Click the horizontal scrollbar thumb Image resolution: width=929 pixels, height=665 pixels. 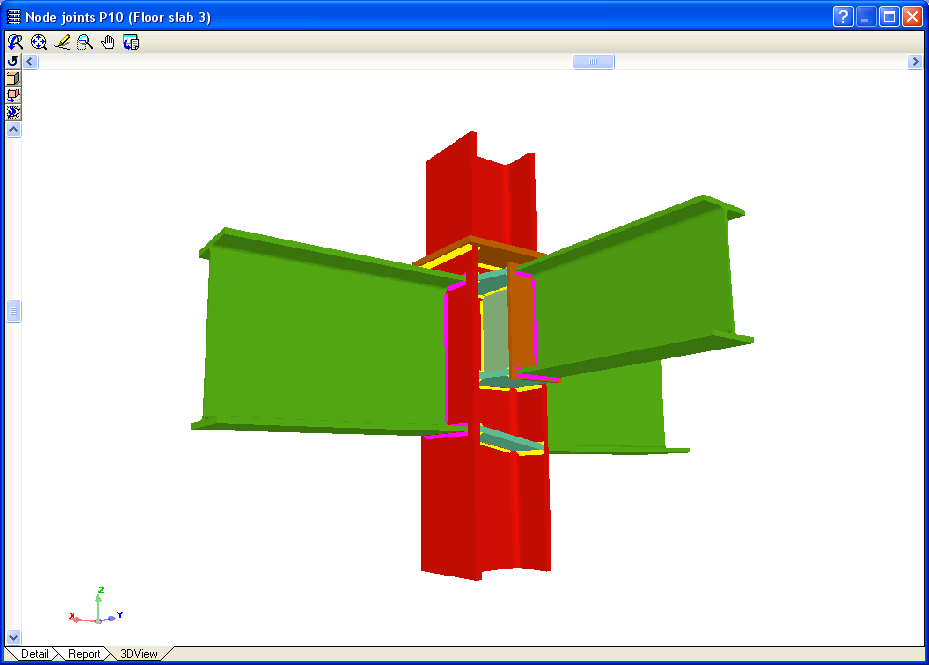coord(593,62)
